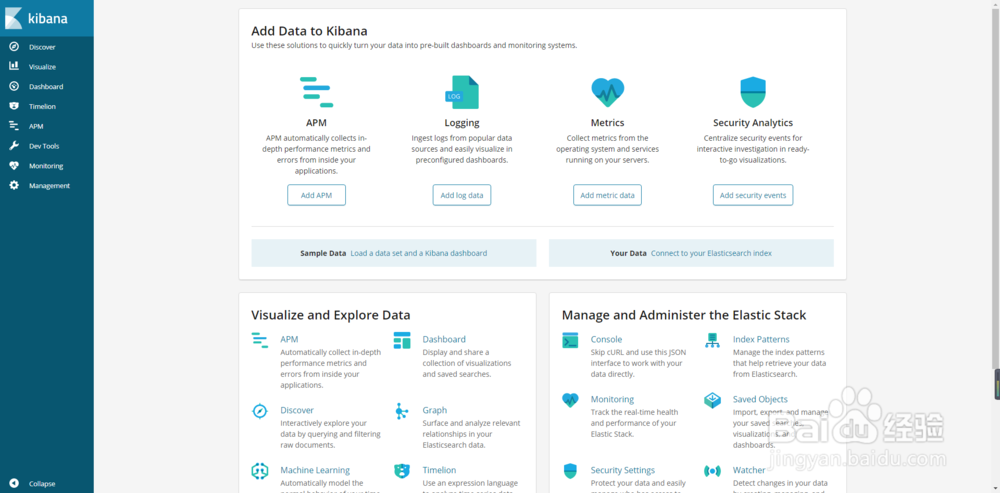
Task: Click the Kibana logo in sidebar header
Action: tap(36, 18)
